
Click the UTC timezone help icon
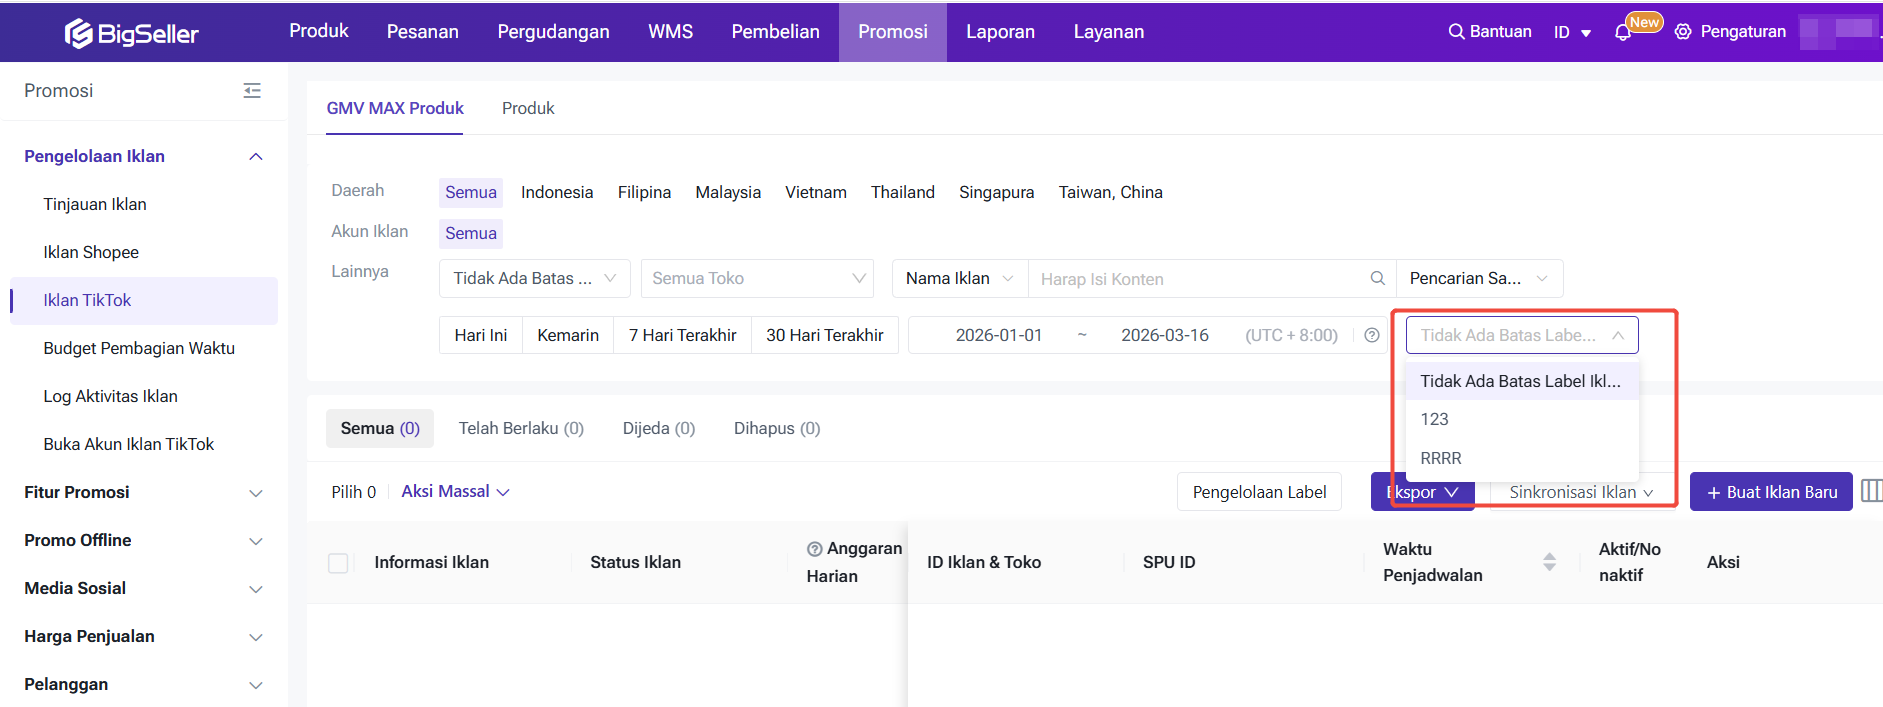(1372, 336)
